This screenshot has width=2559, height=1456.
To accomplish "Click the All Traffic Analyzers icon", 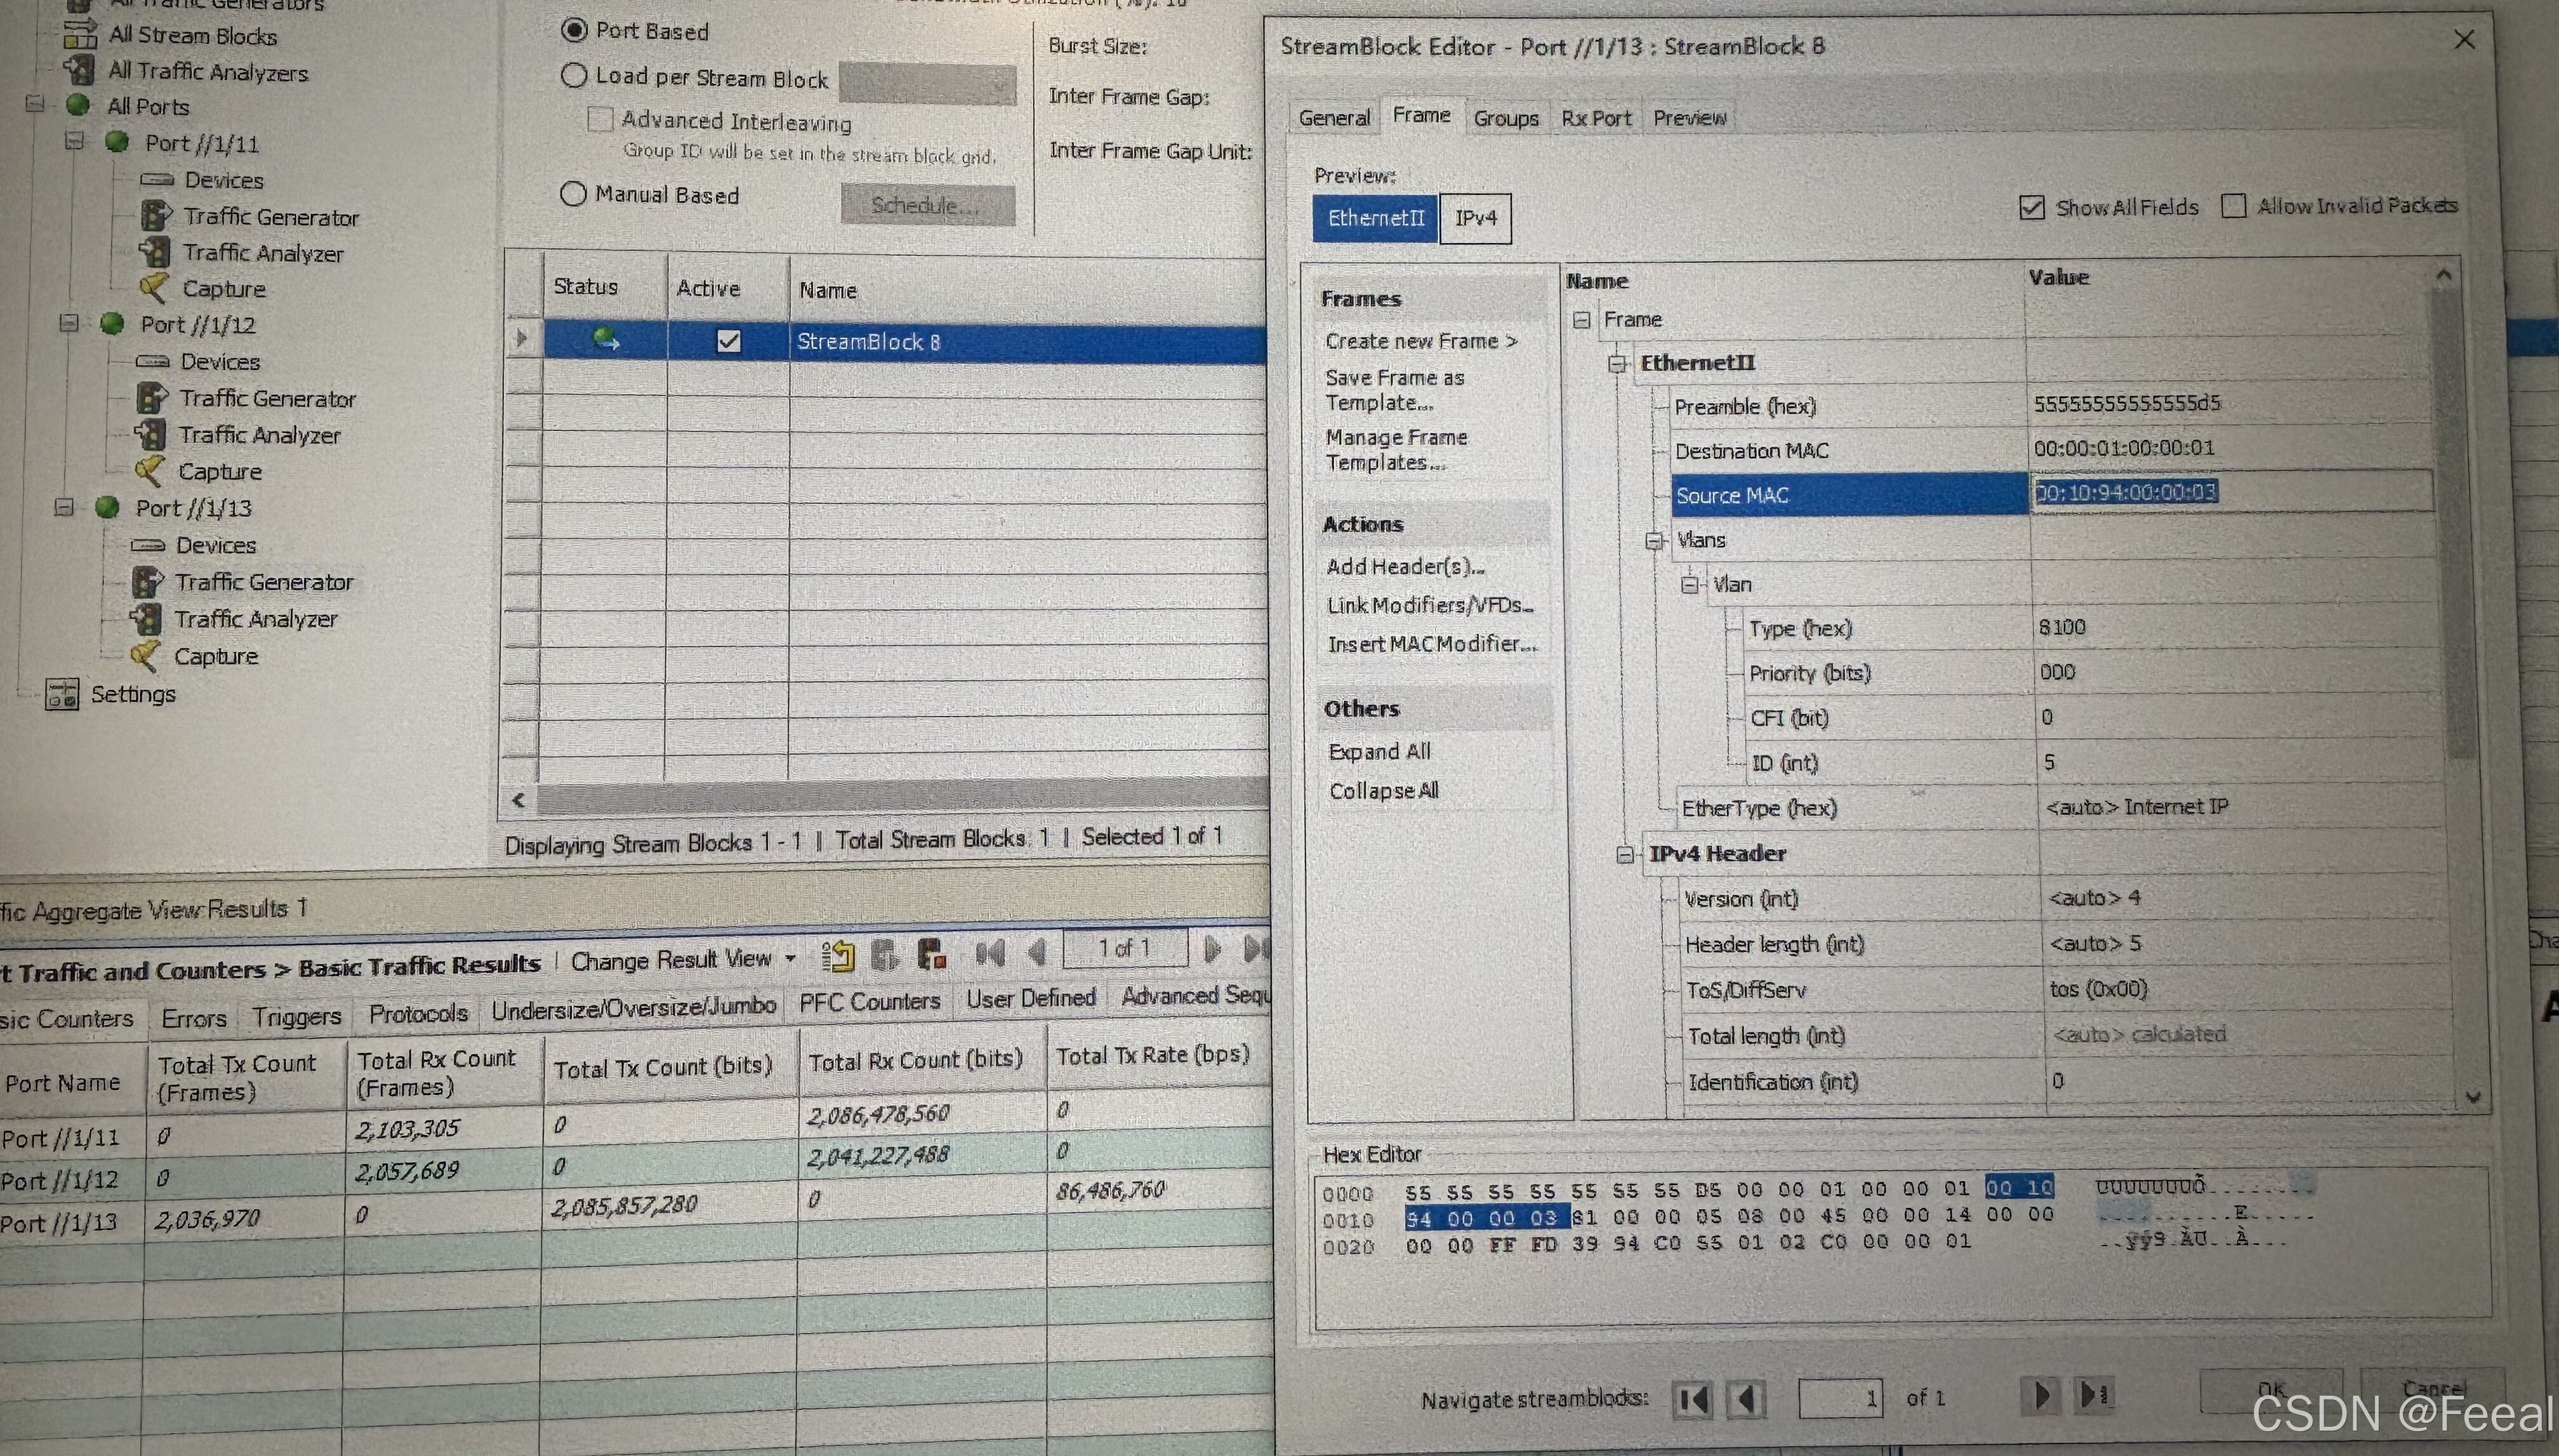I will (79, 70).
